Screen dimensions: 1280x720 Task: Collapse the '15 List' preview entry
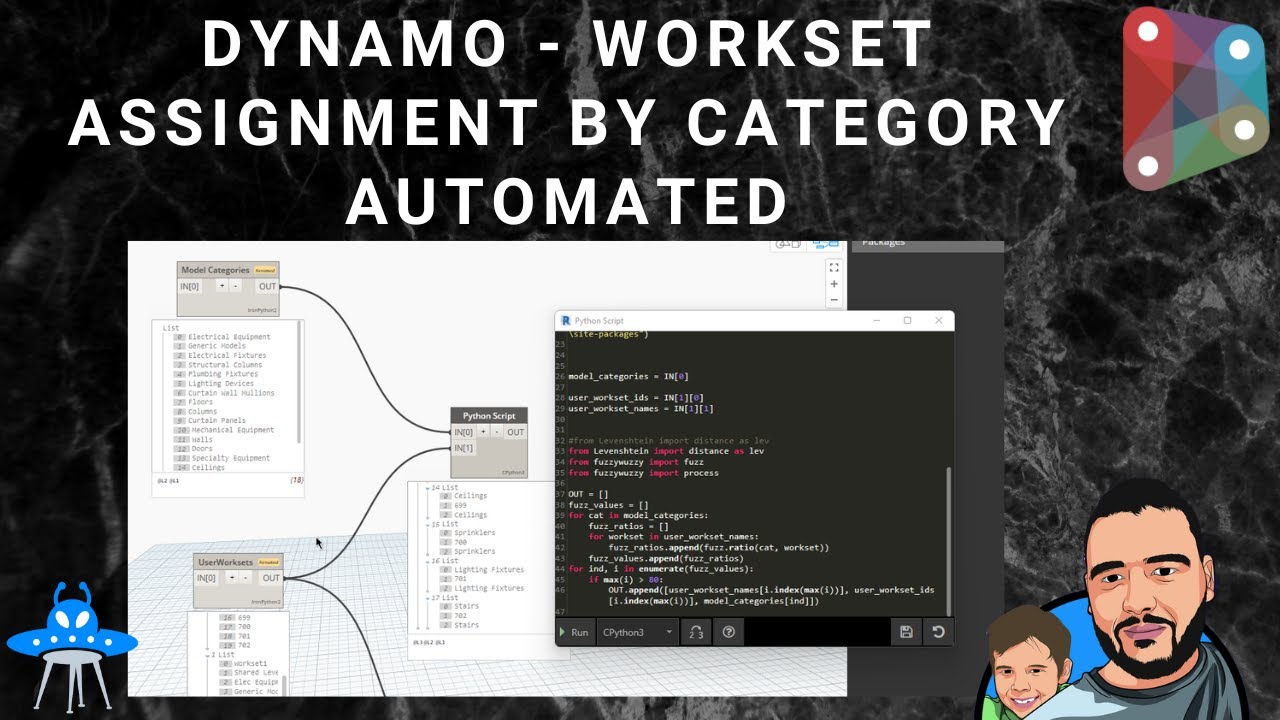428,524
